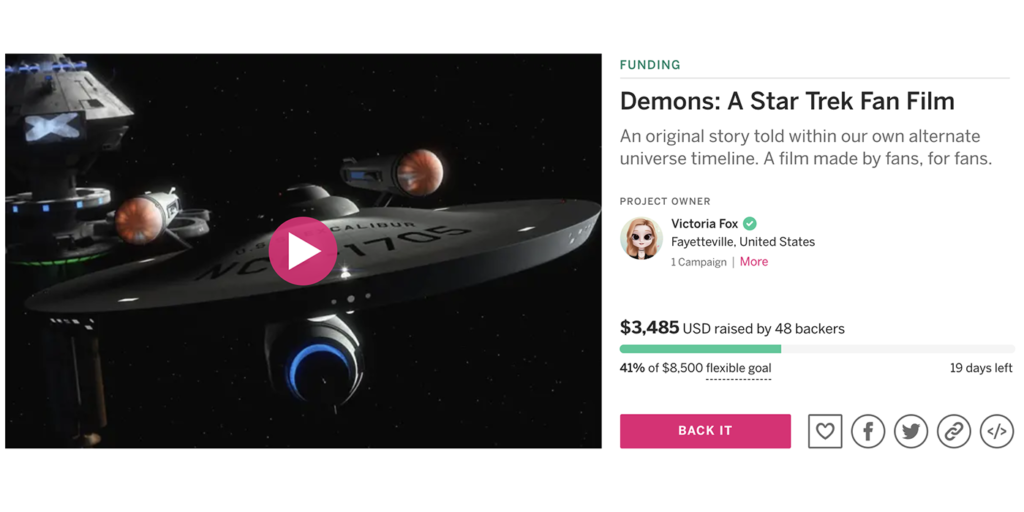Click the BACK IT button
1024x512 pixels.
pos(705,431)
